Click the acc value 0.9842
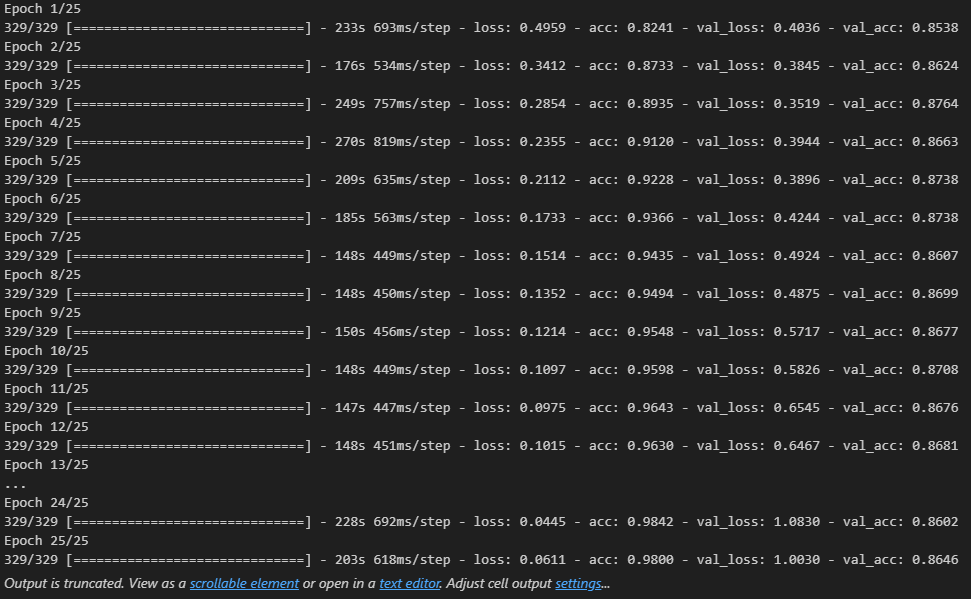The image size is (971, 599). coord(650,522)
